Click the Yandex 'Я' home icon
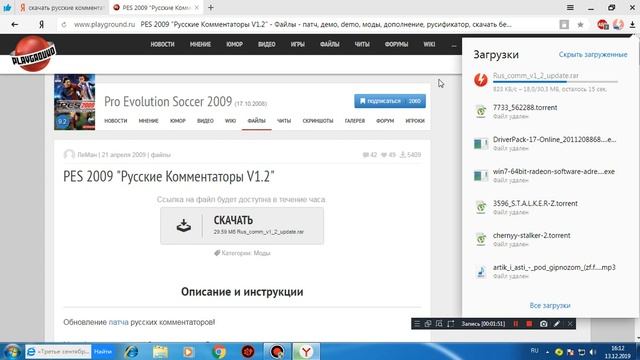Viewport: 640px width, 360px height. pyautogui.click(x=41, y=24)
